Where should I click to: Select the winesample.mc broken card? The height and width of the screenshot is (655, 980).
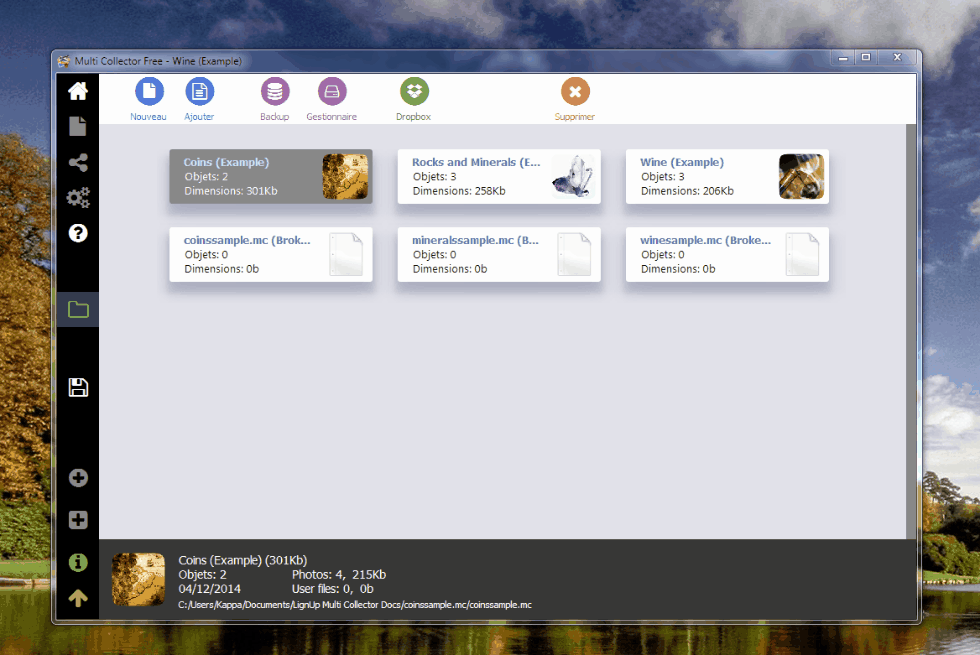727,254
